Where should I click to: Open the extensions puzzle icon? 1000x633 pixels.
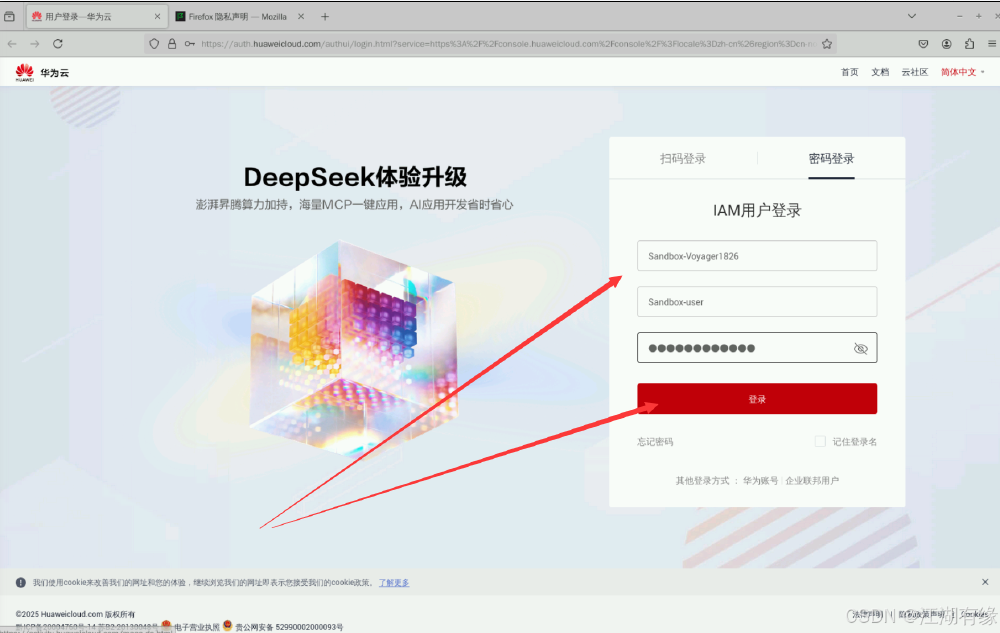(969, 43)
